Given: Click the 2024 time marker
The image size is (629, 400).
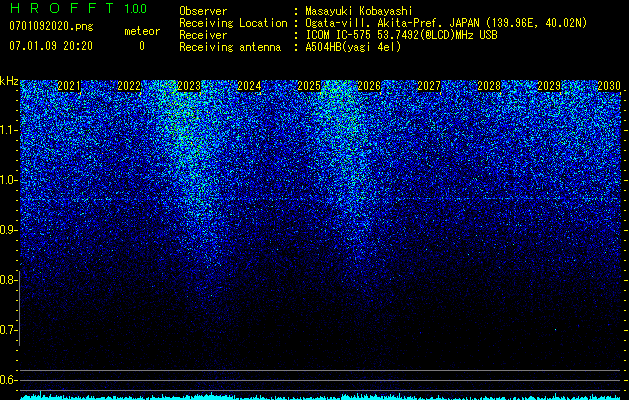Looking at the screenshot, I should (x=249, y=86).
